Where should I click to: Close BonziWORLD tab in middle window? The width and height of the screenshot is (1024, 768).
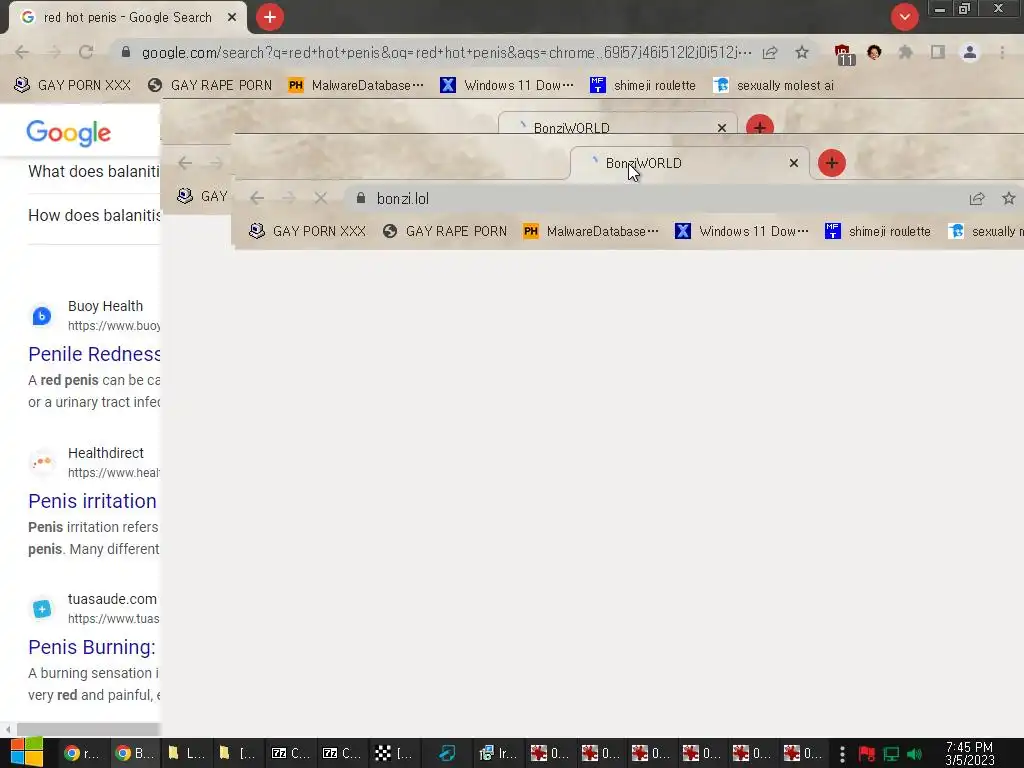722,127
